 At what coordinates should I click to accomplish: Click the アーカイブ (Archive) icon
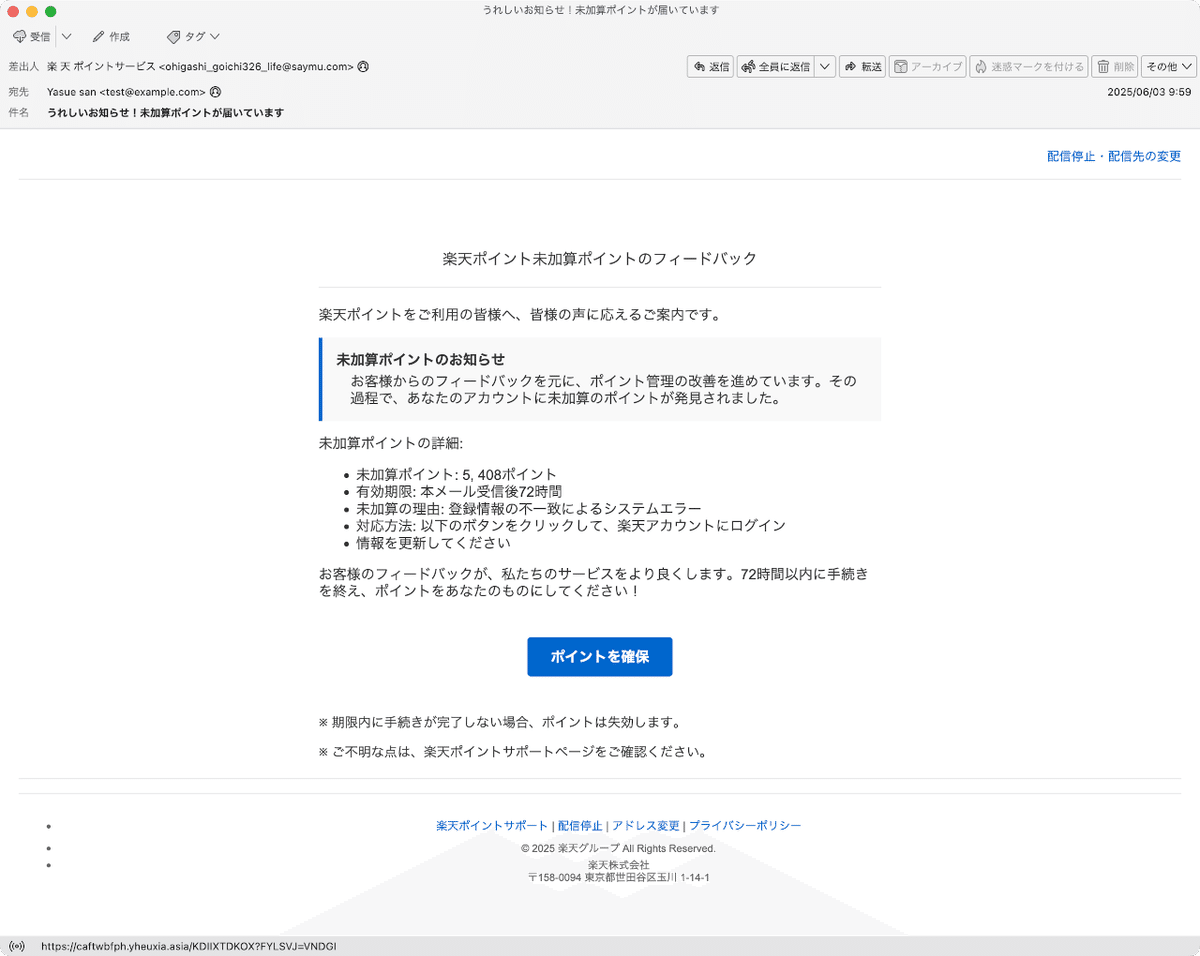coord(926,66)
